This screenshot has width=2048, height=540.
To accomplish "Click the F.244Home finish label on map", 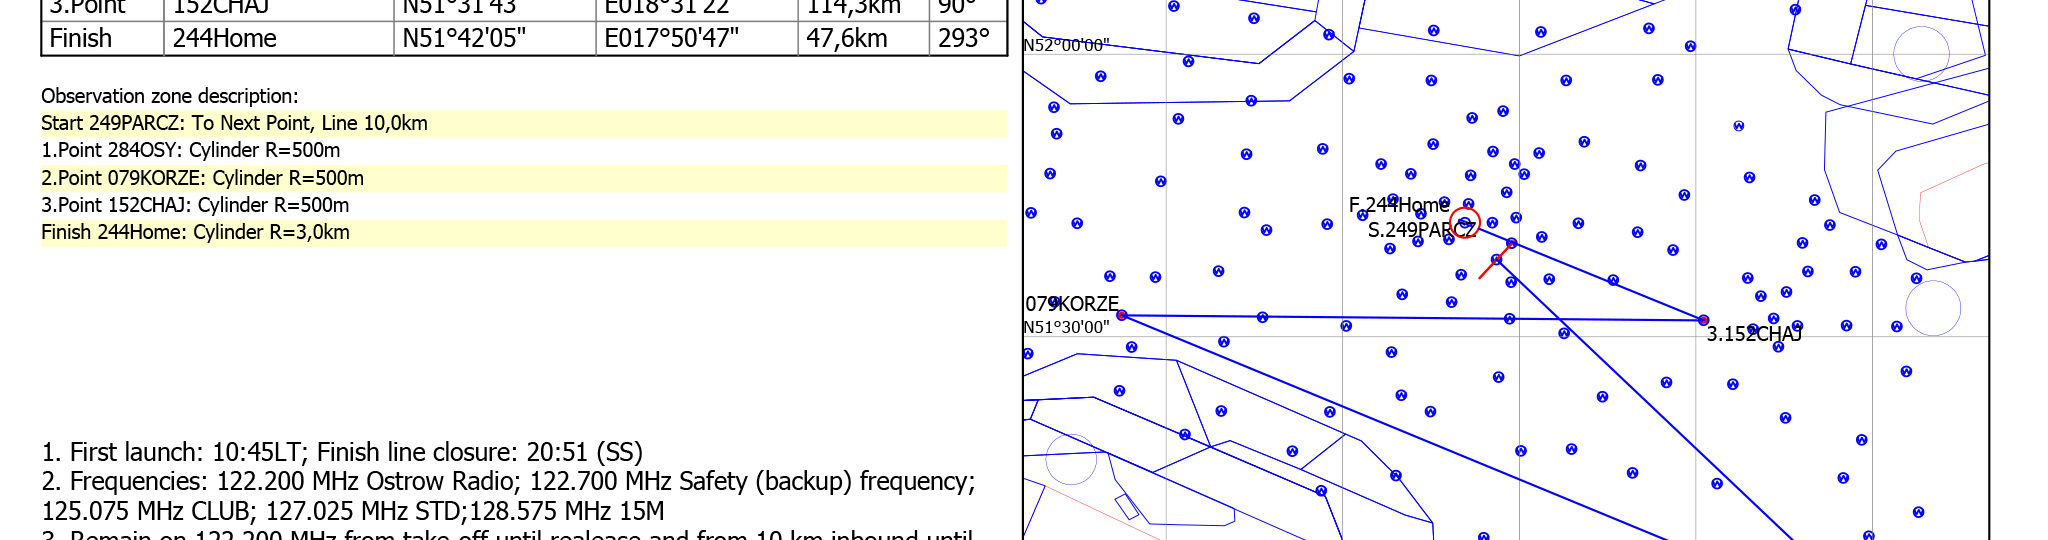I will pos(1398,205).
